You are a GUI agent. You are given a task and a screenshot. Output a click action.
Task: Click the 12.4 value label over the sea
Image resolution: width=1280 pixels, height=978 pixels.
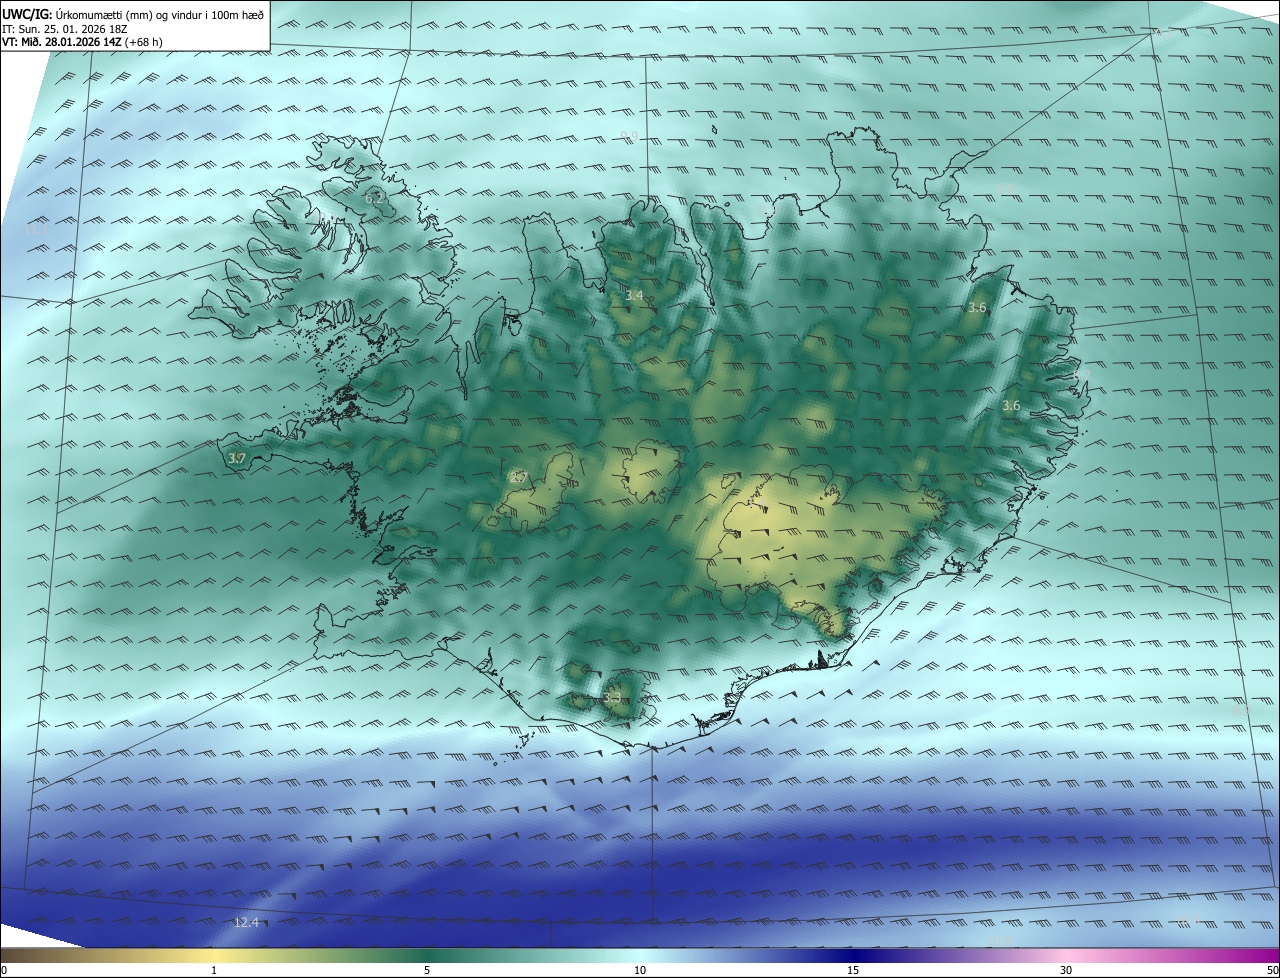pos(246,922)
